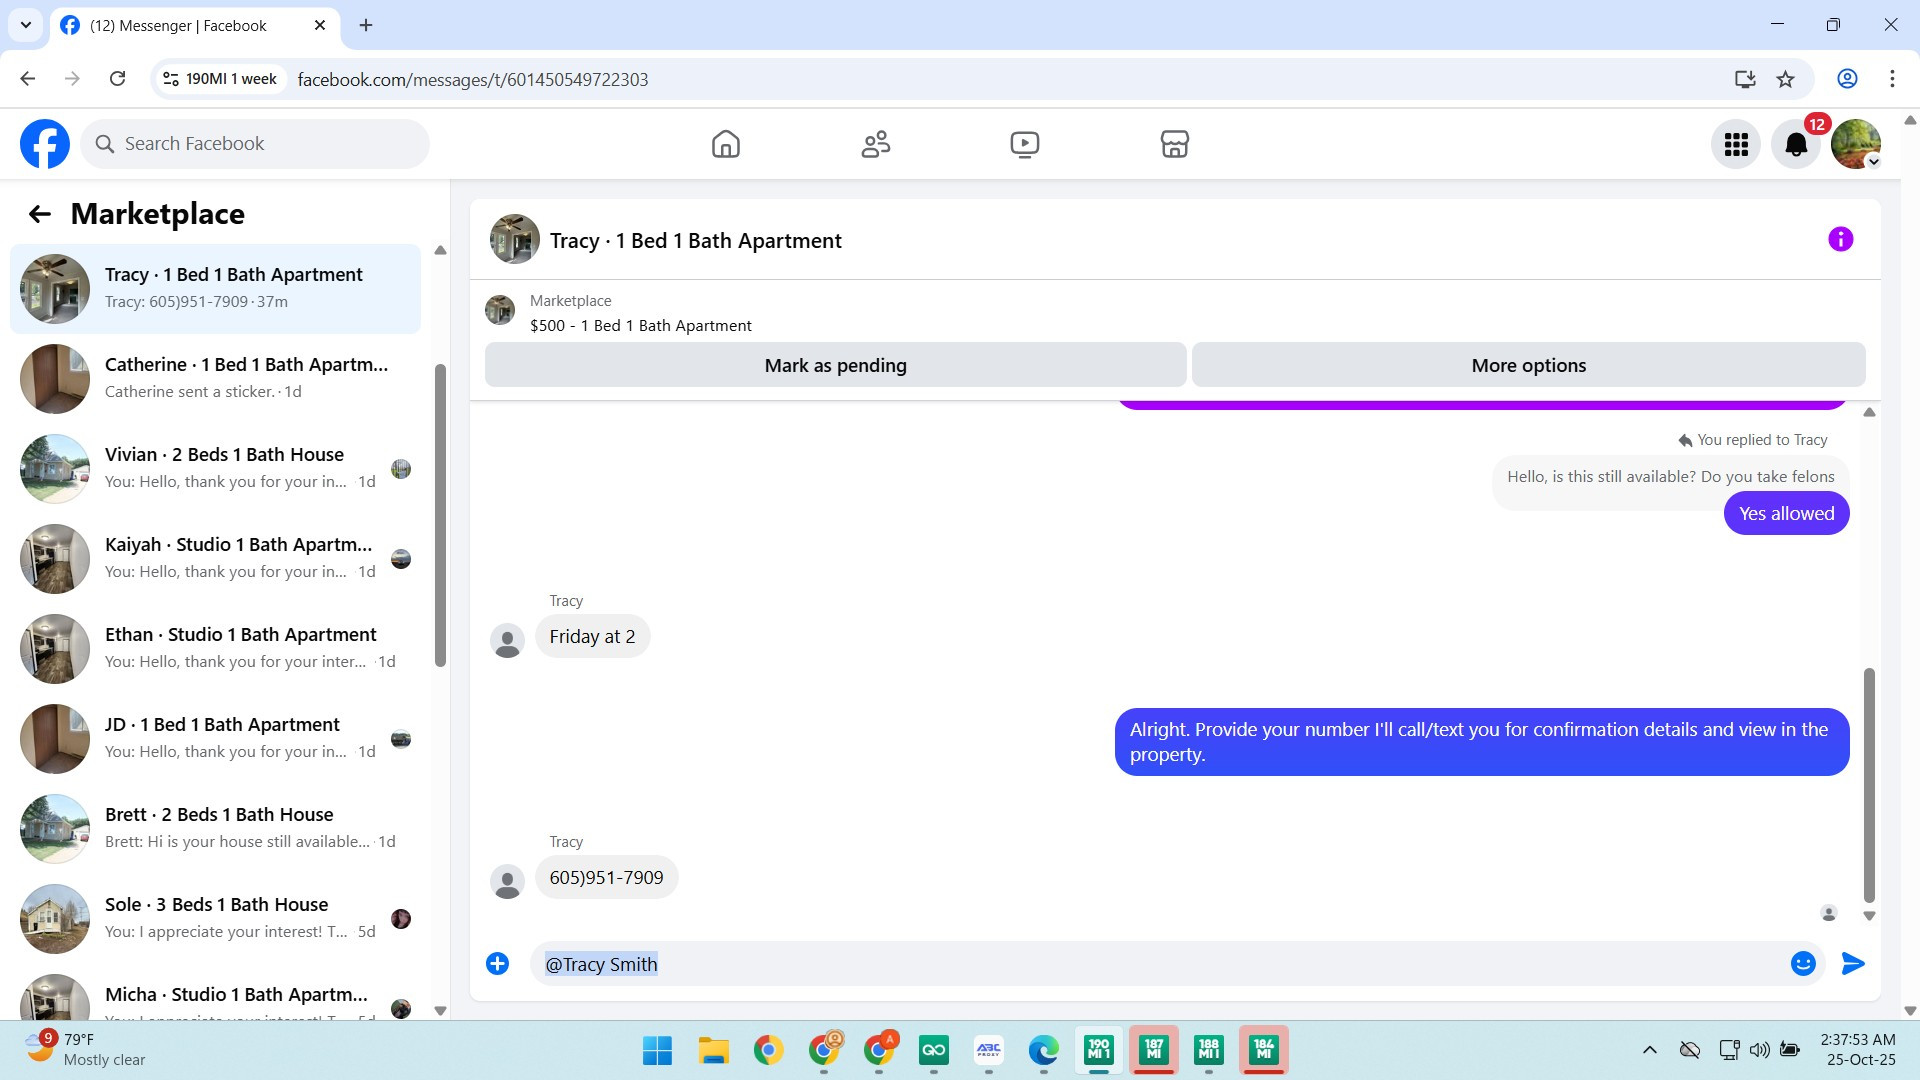Click the message input containing @Tracy Smith
This screenshot has width=1920, height=1080.
[1160, 964]
